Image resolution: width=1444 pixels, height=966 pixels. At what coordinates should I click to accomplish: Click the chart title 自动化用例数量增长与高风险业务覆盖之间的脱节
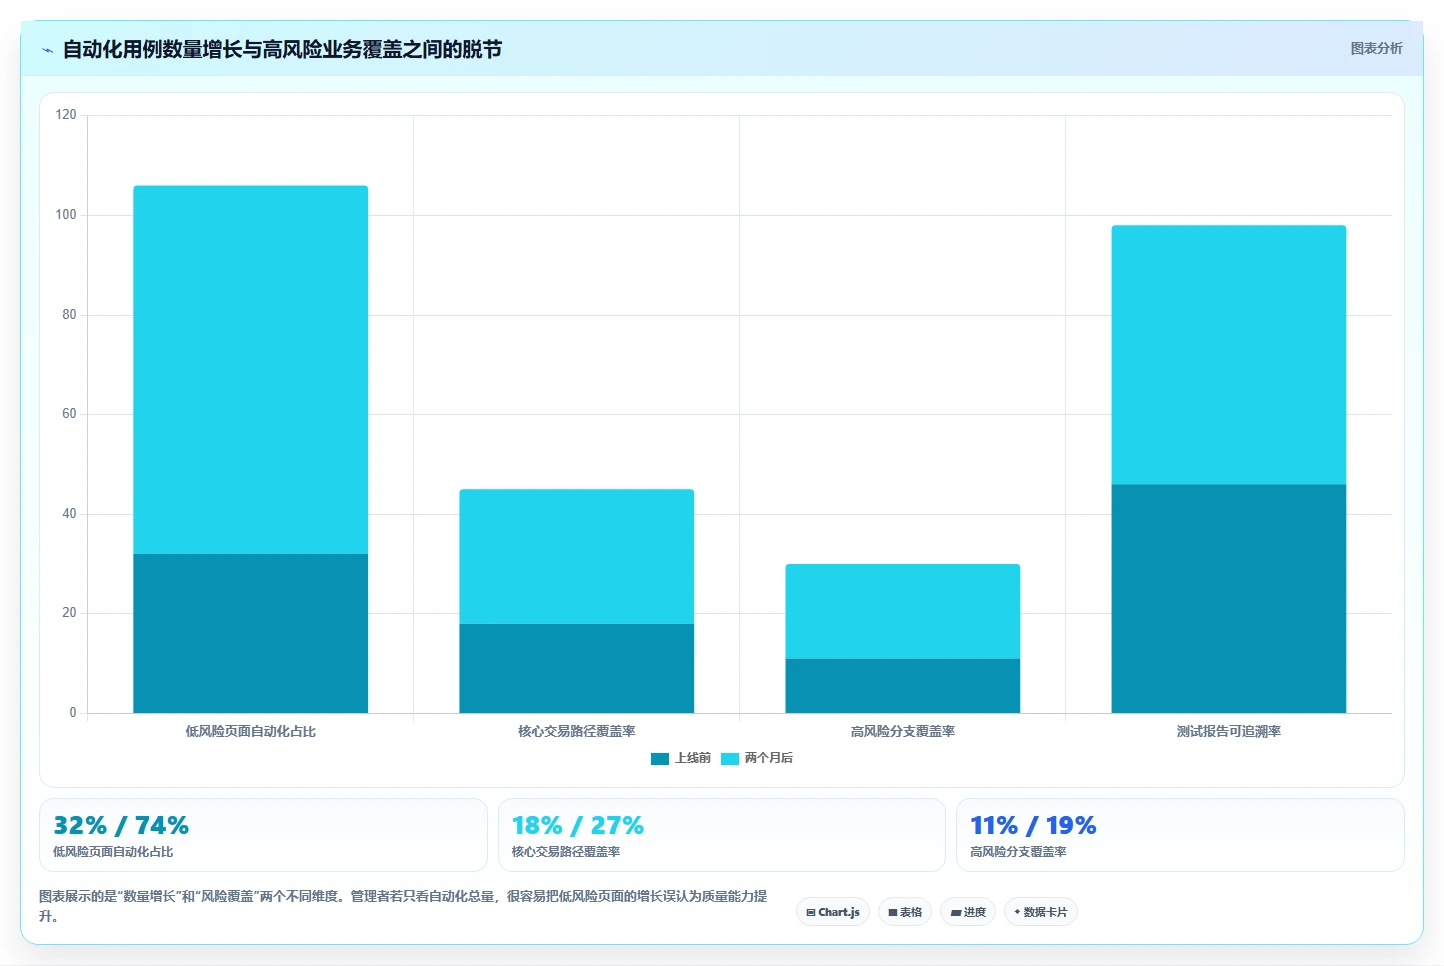click(282, 50)
